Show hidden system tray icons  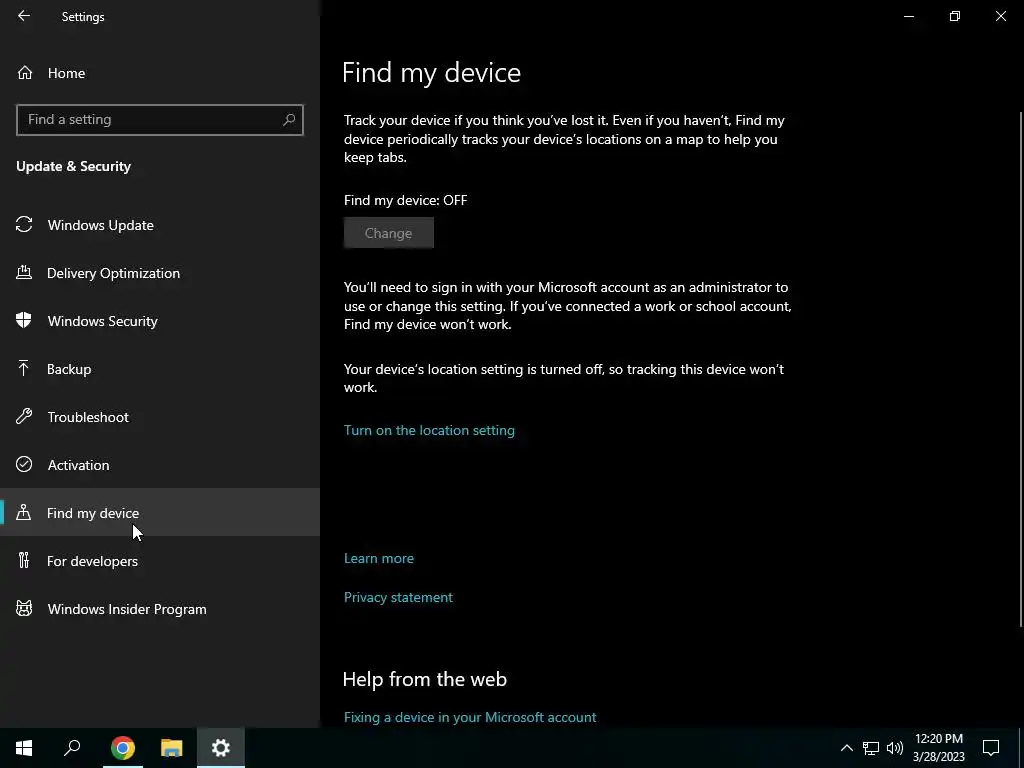point(846,748)
